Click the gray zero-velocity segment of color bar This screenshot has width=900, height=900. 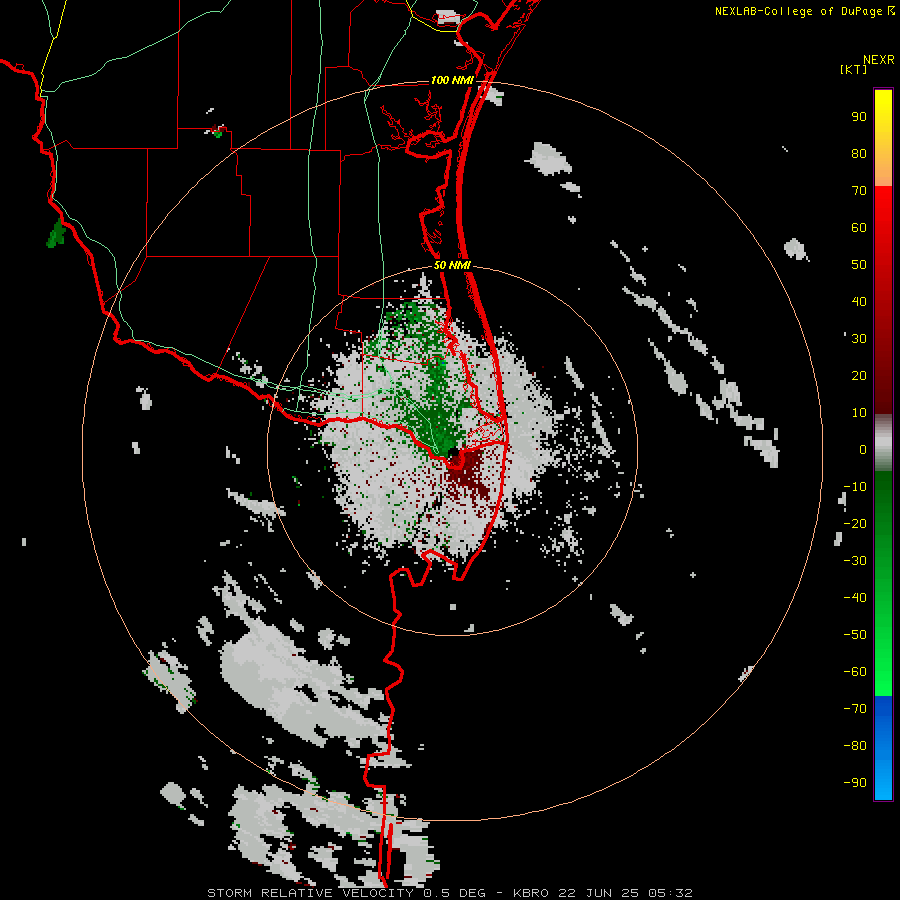coord(883,443)
